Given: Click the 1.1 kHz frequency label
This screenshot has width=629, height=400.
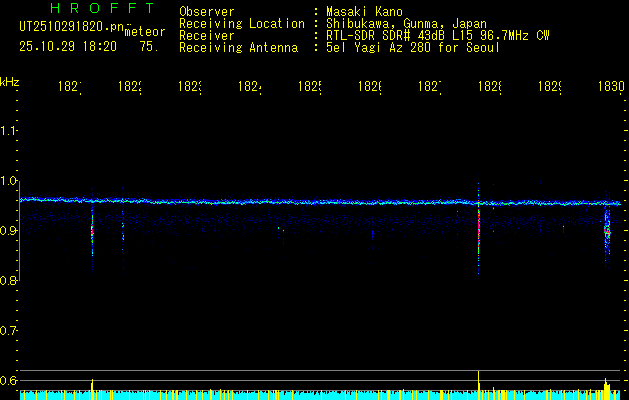Looking at the screenshot, I should [8, 130].
